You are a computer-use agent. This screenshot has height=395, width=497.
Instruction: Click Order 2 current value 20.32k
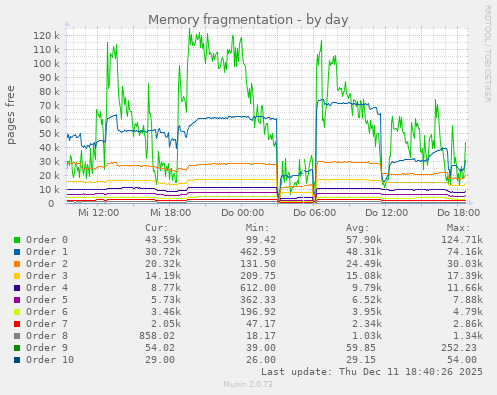tap(163, 264)
